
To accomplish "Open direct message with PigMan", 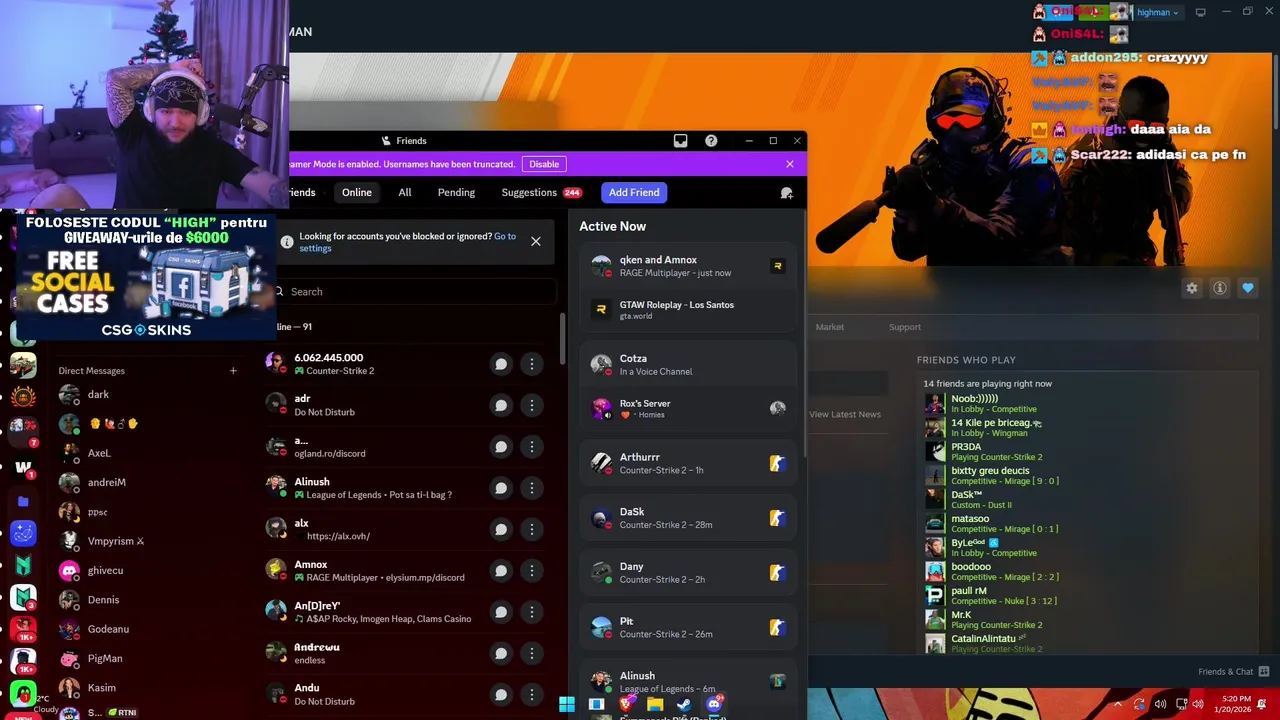I will (x=150, y=658).
